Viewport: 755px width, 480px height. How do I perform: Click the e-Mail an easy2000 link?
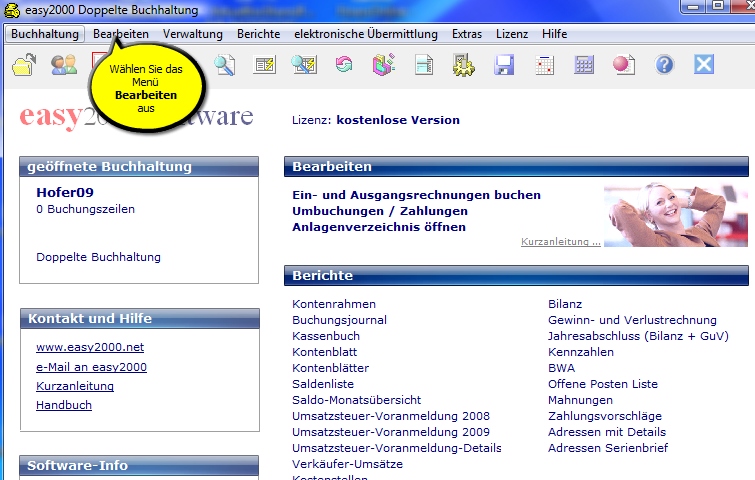(x=91, y=367)
